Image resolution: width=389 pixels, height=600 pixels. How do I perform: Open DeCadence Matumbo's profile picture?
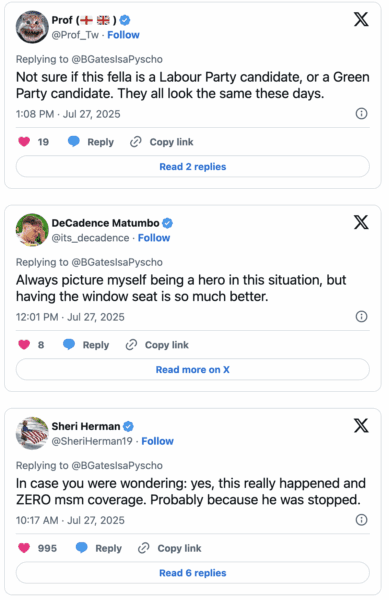point(32,230)
